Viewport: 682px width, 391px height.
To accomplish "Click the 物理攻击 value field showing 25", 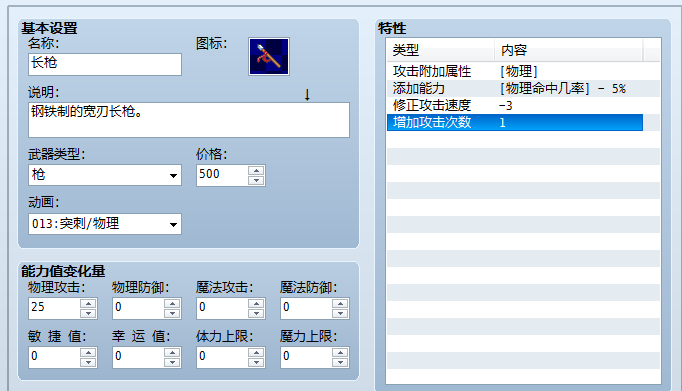I will [x=54, y=308].
